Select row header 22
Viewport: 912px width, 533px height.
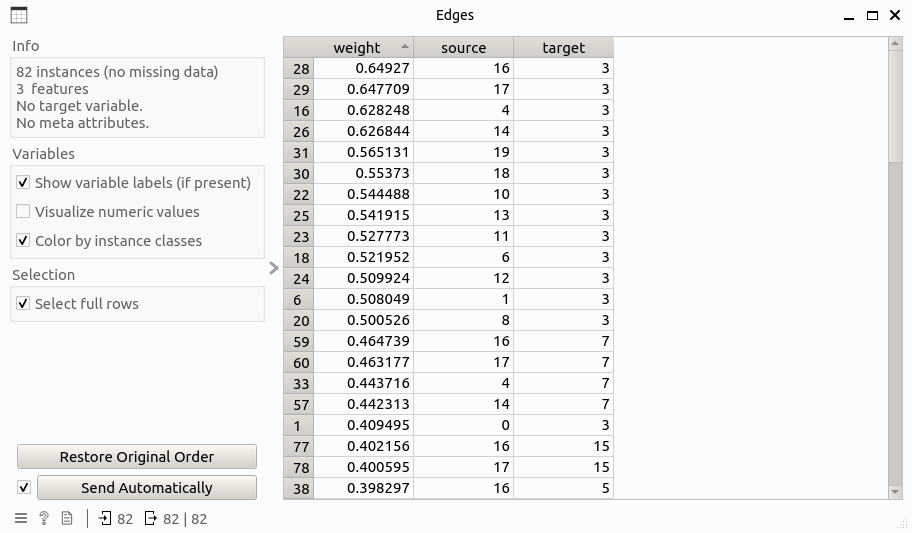point(299,194)
